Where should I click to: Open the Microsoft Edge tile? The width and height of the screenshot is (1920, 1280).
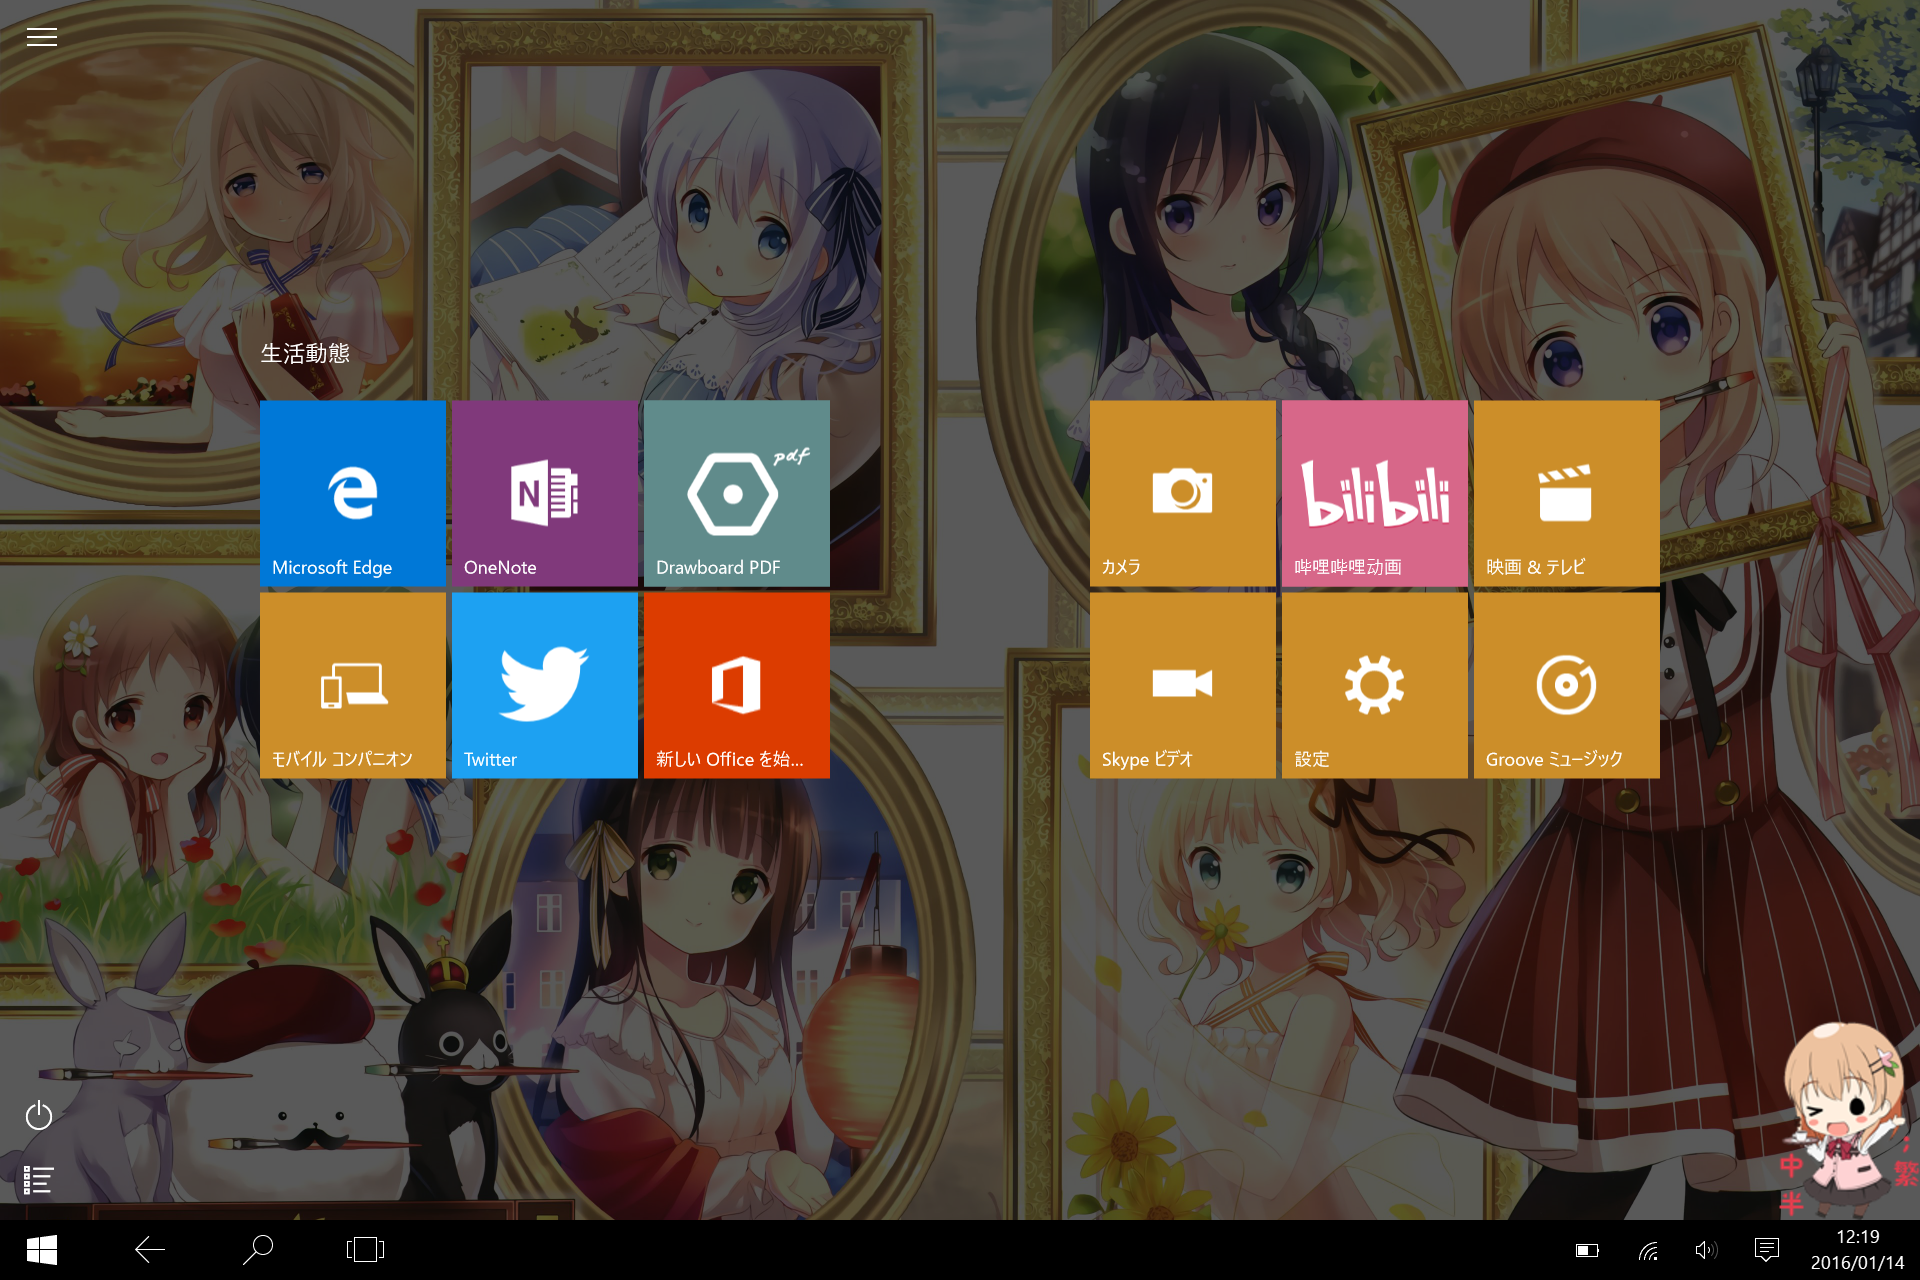(352, 493)
